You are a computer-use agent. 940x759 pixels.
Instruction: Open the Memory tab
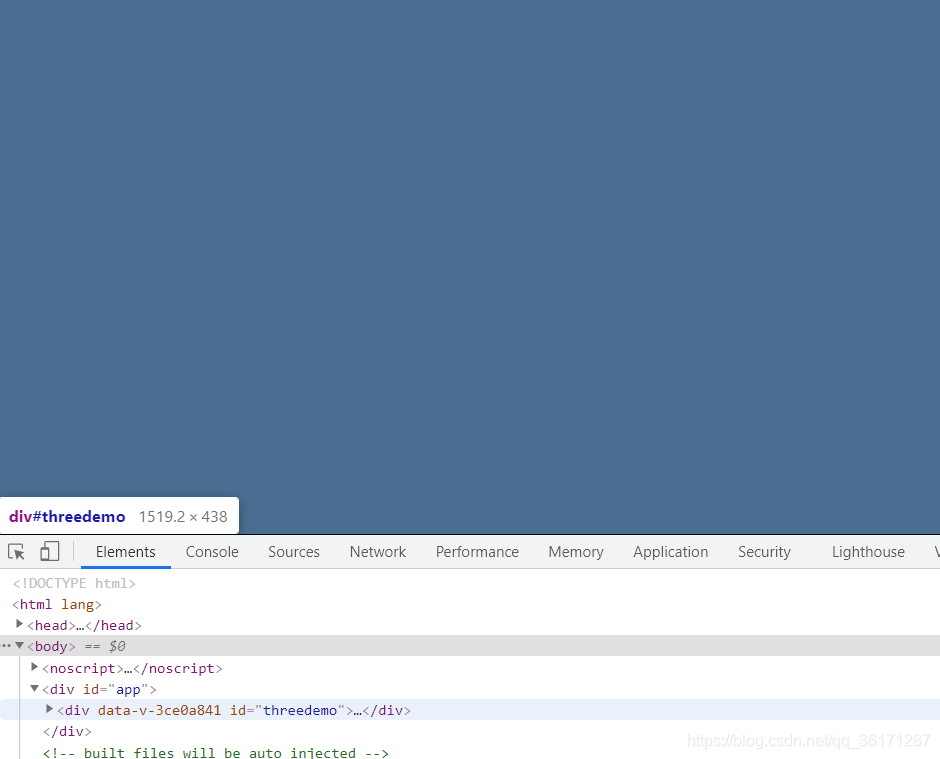576,552
